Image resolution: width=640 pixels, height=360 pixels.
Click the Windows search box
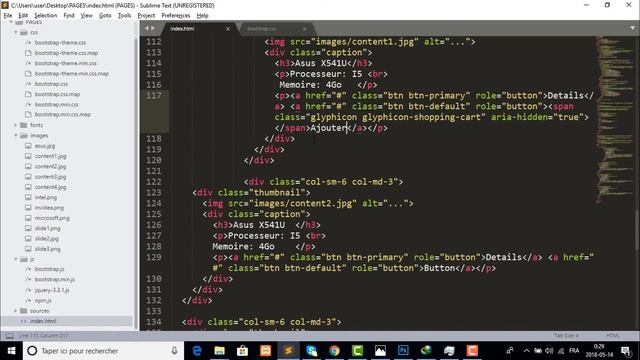(102, 351)
